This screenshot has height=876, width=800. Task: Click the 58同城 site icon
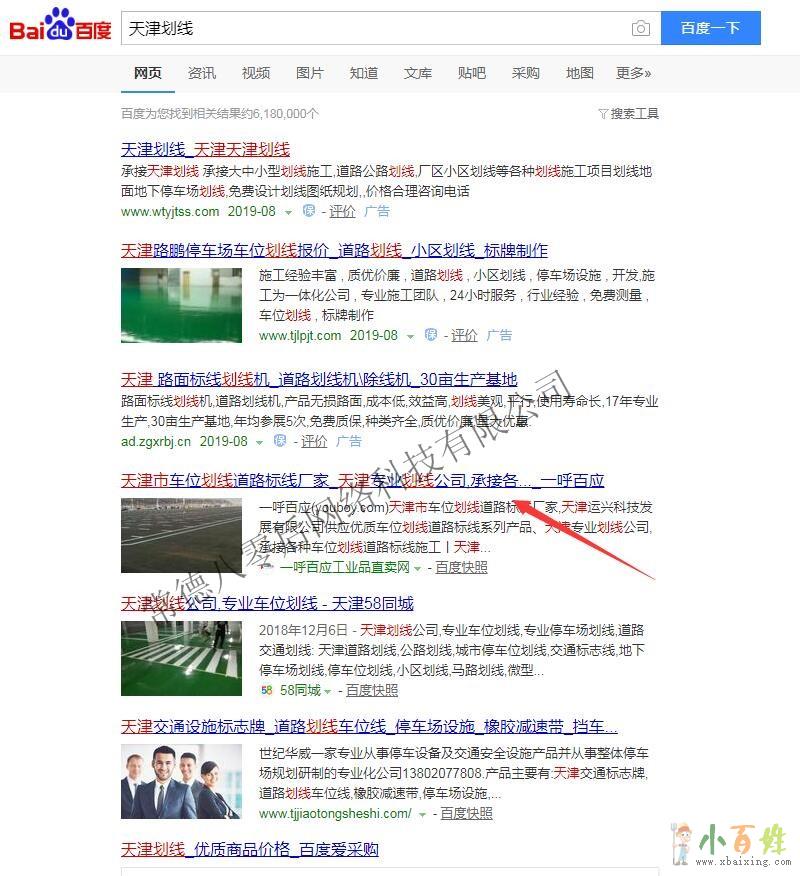[266, 690]
